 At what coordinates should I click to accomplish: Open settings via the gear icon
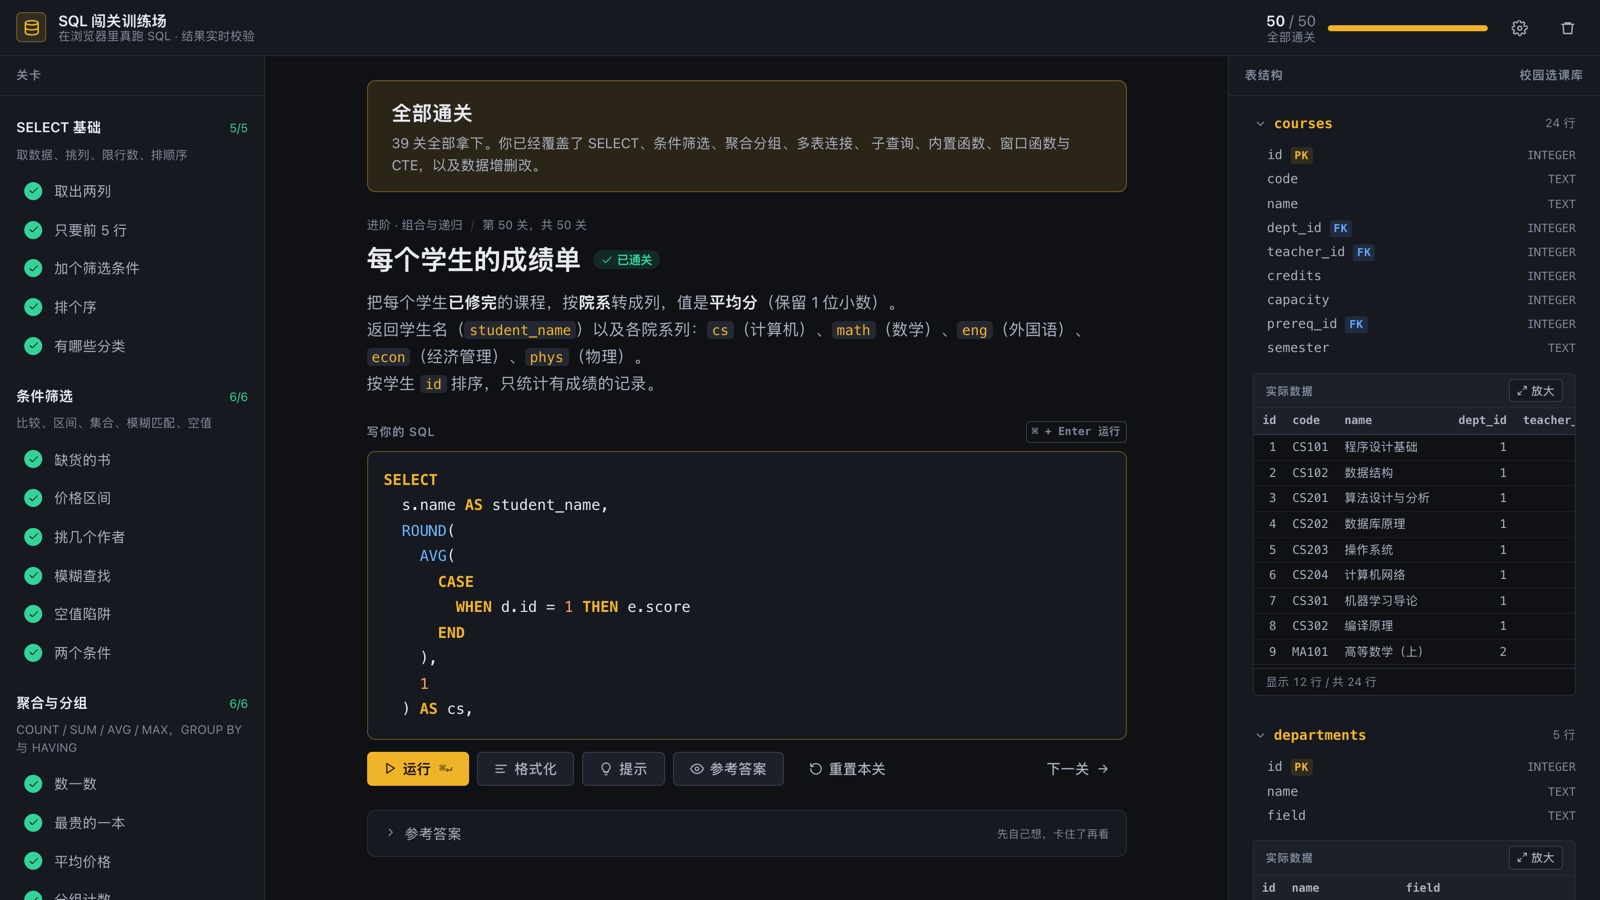[1519, 28]
